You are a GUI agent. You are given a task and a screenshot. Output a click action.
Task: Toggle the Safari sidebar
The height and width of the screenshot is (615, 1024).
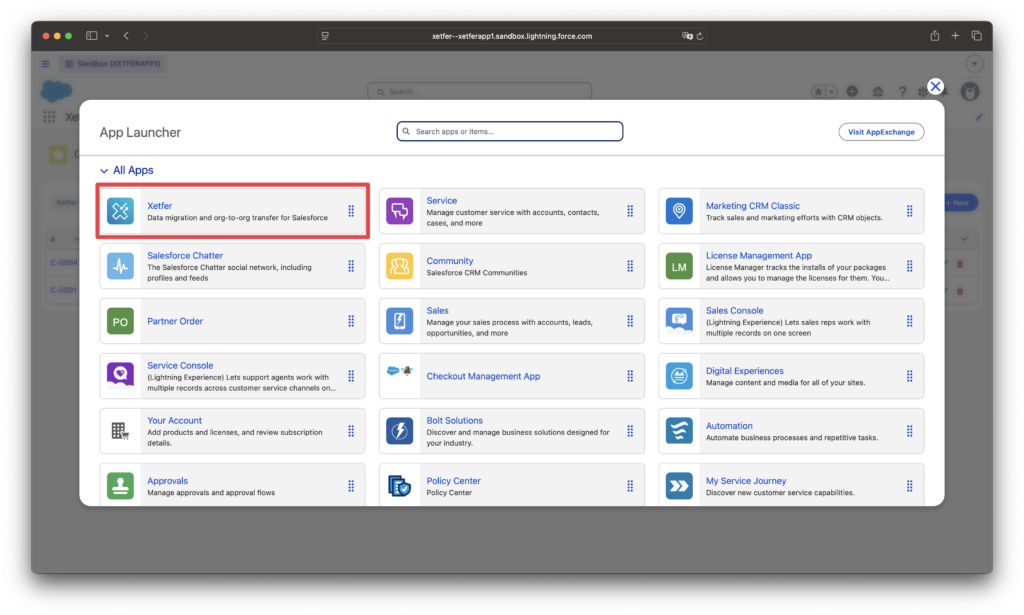[x=91, y=36]
